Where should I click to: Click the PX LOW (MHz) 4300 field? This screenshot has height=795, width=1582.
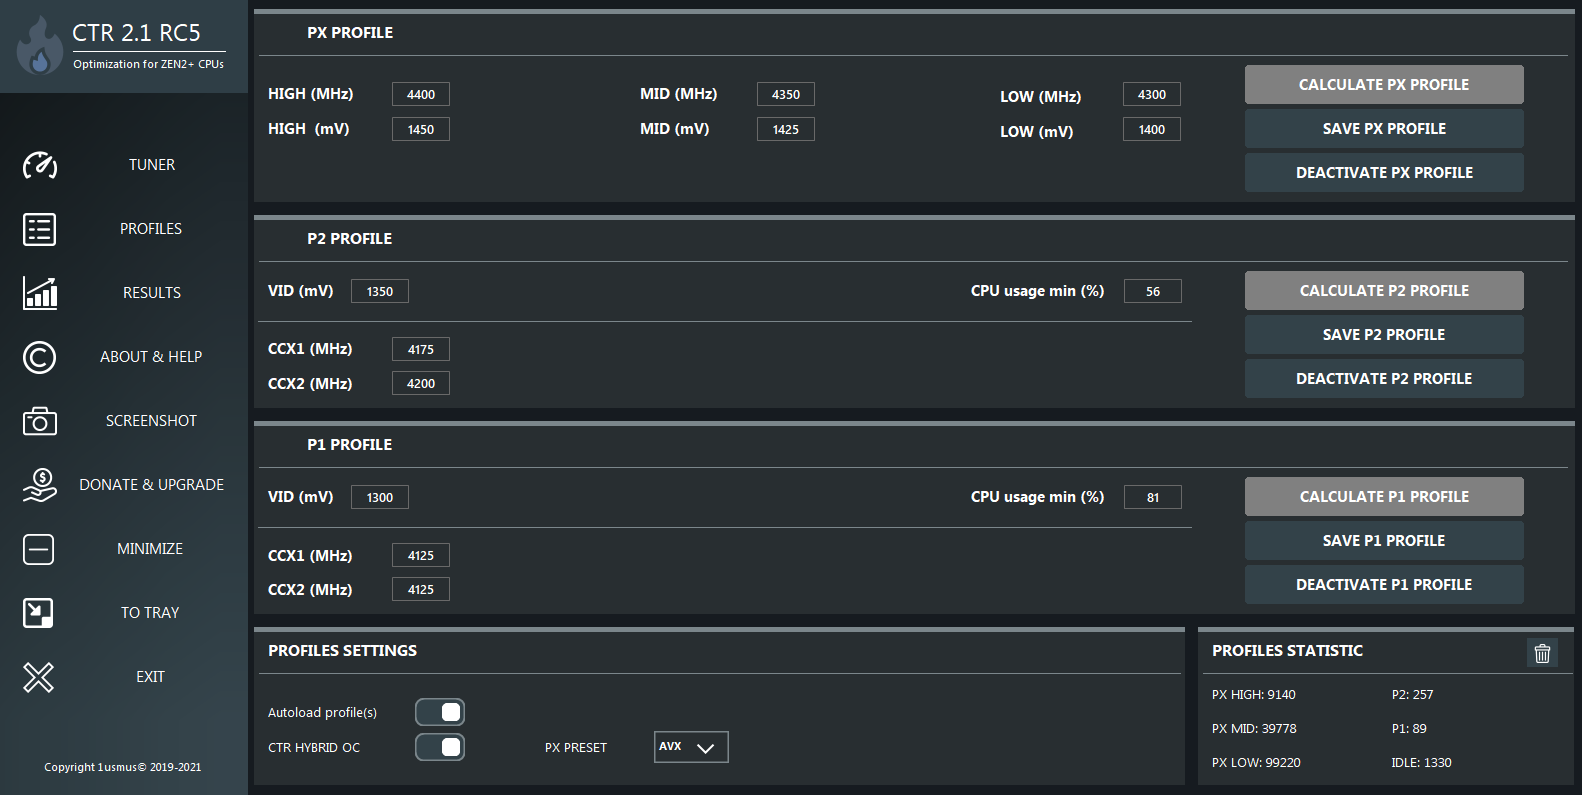coord(1152,94)
